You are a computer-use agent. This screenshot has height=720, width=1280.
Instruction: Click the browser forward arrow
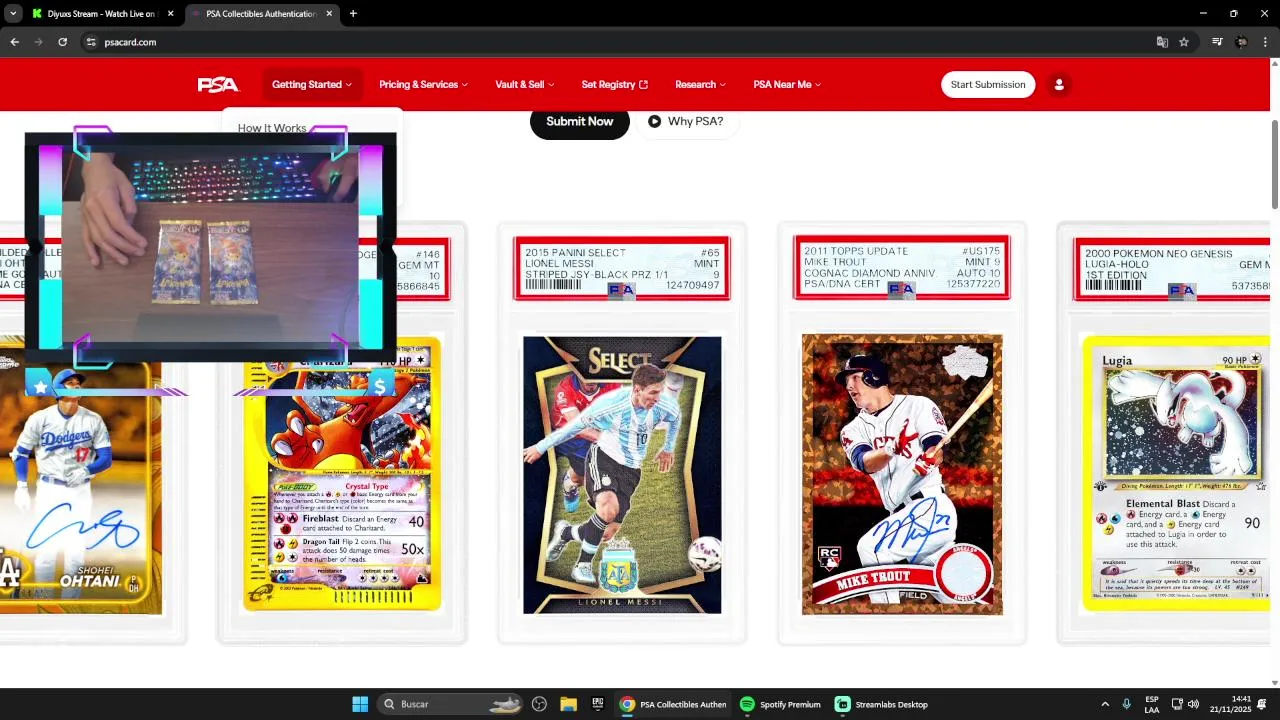point(38,42)
